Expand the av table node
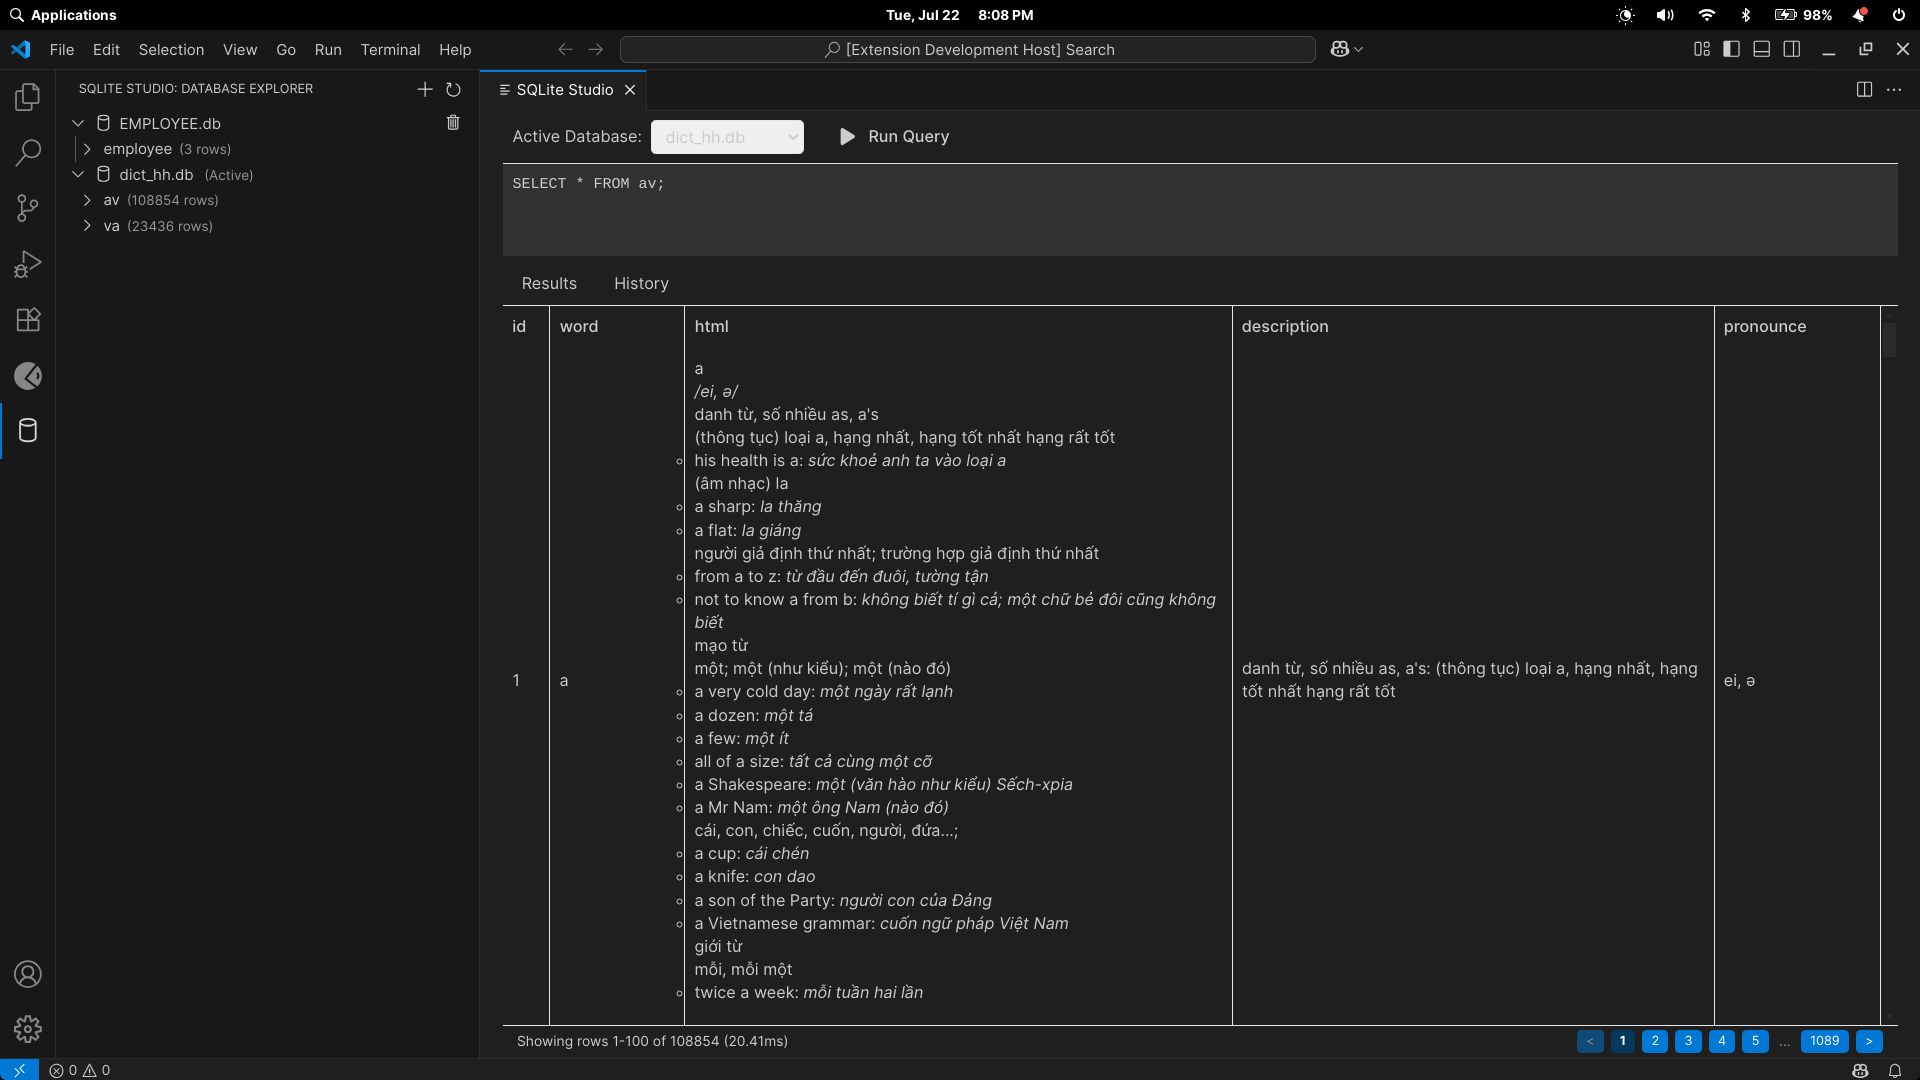 88,200
